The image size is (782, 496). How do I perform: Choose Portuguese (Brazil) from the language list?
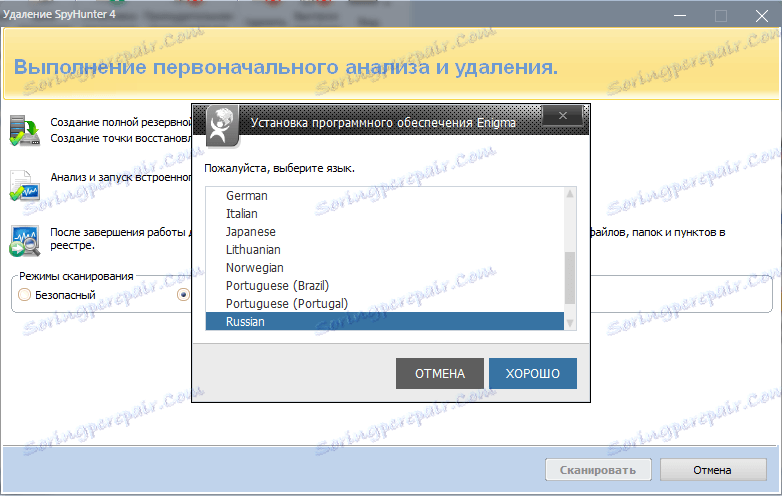click(385, 285)
